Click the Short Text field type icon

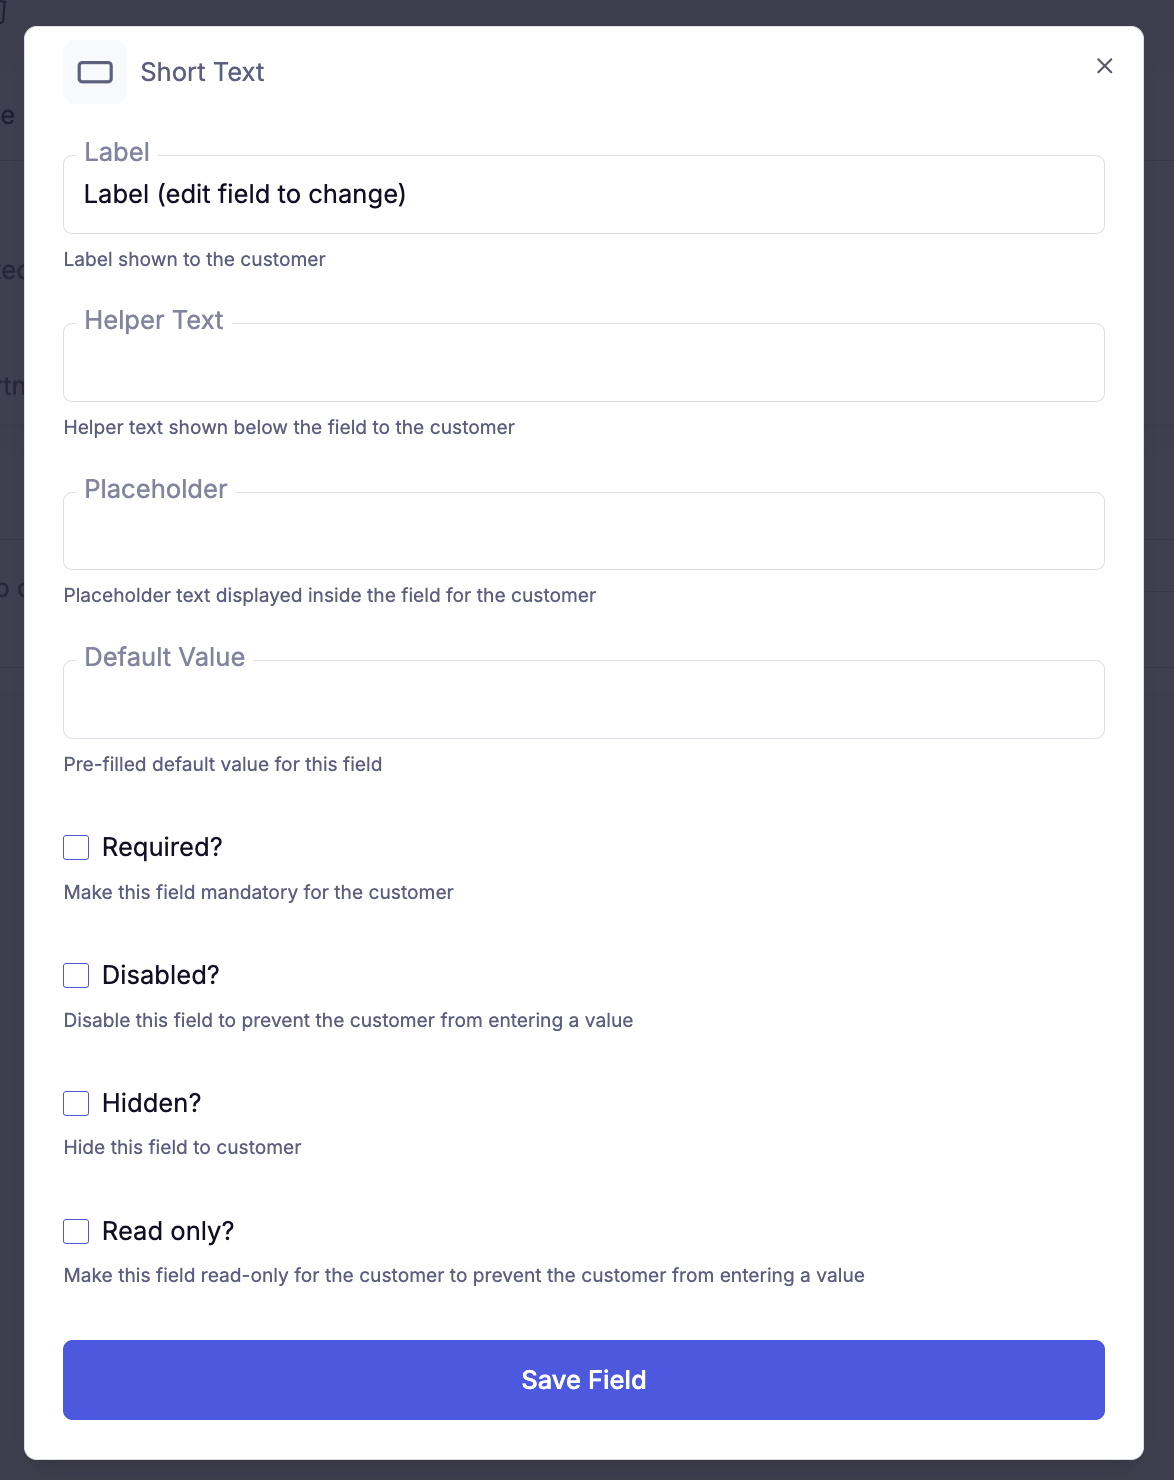tap(95, 72)
